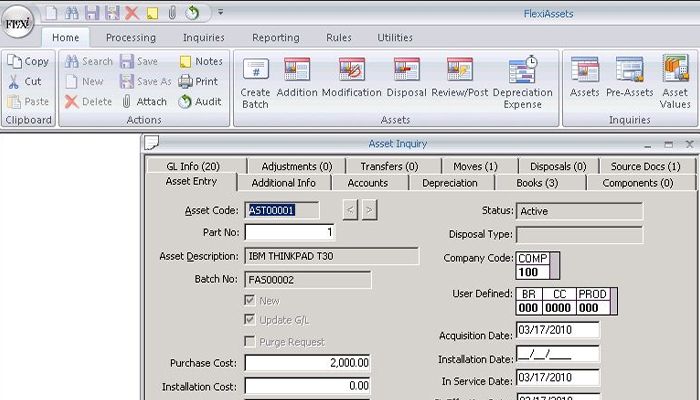The image size is (700, 400).
Task: Expand the quick access toolbar dropdown arrow
Action: (220, 13)
